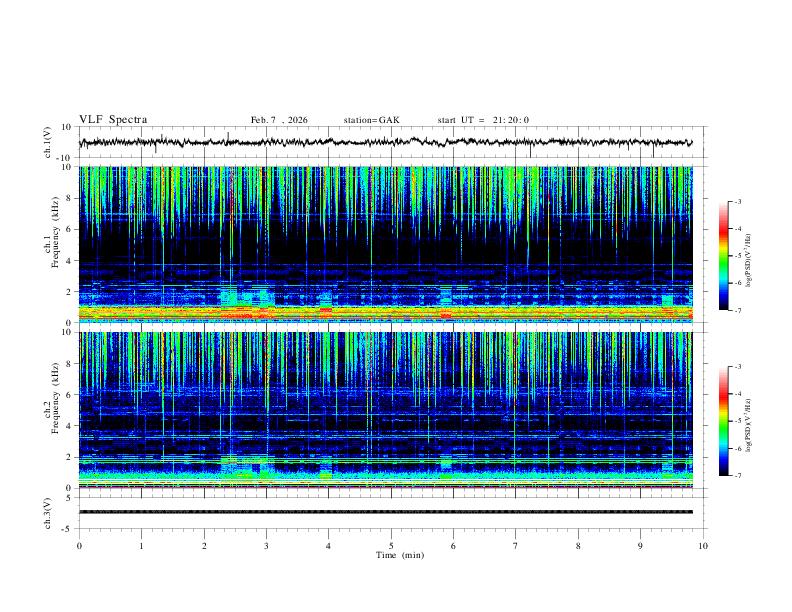Click time axis tick label "7"
The height and width of the screenshot is (612, 792).
tap(516, 546)
